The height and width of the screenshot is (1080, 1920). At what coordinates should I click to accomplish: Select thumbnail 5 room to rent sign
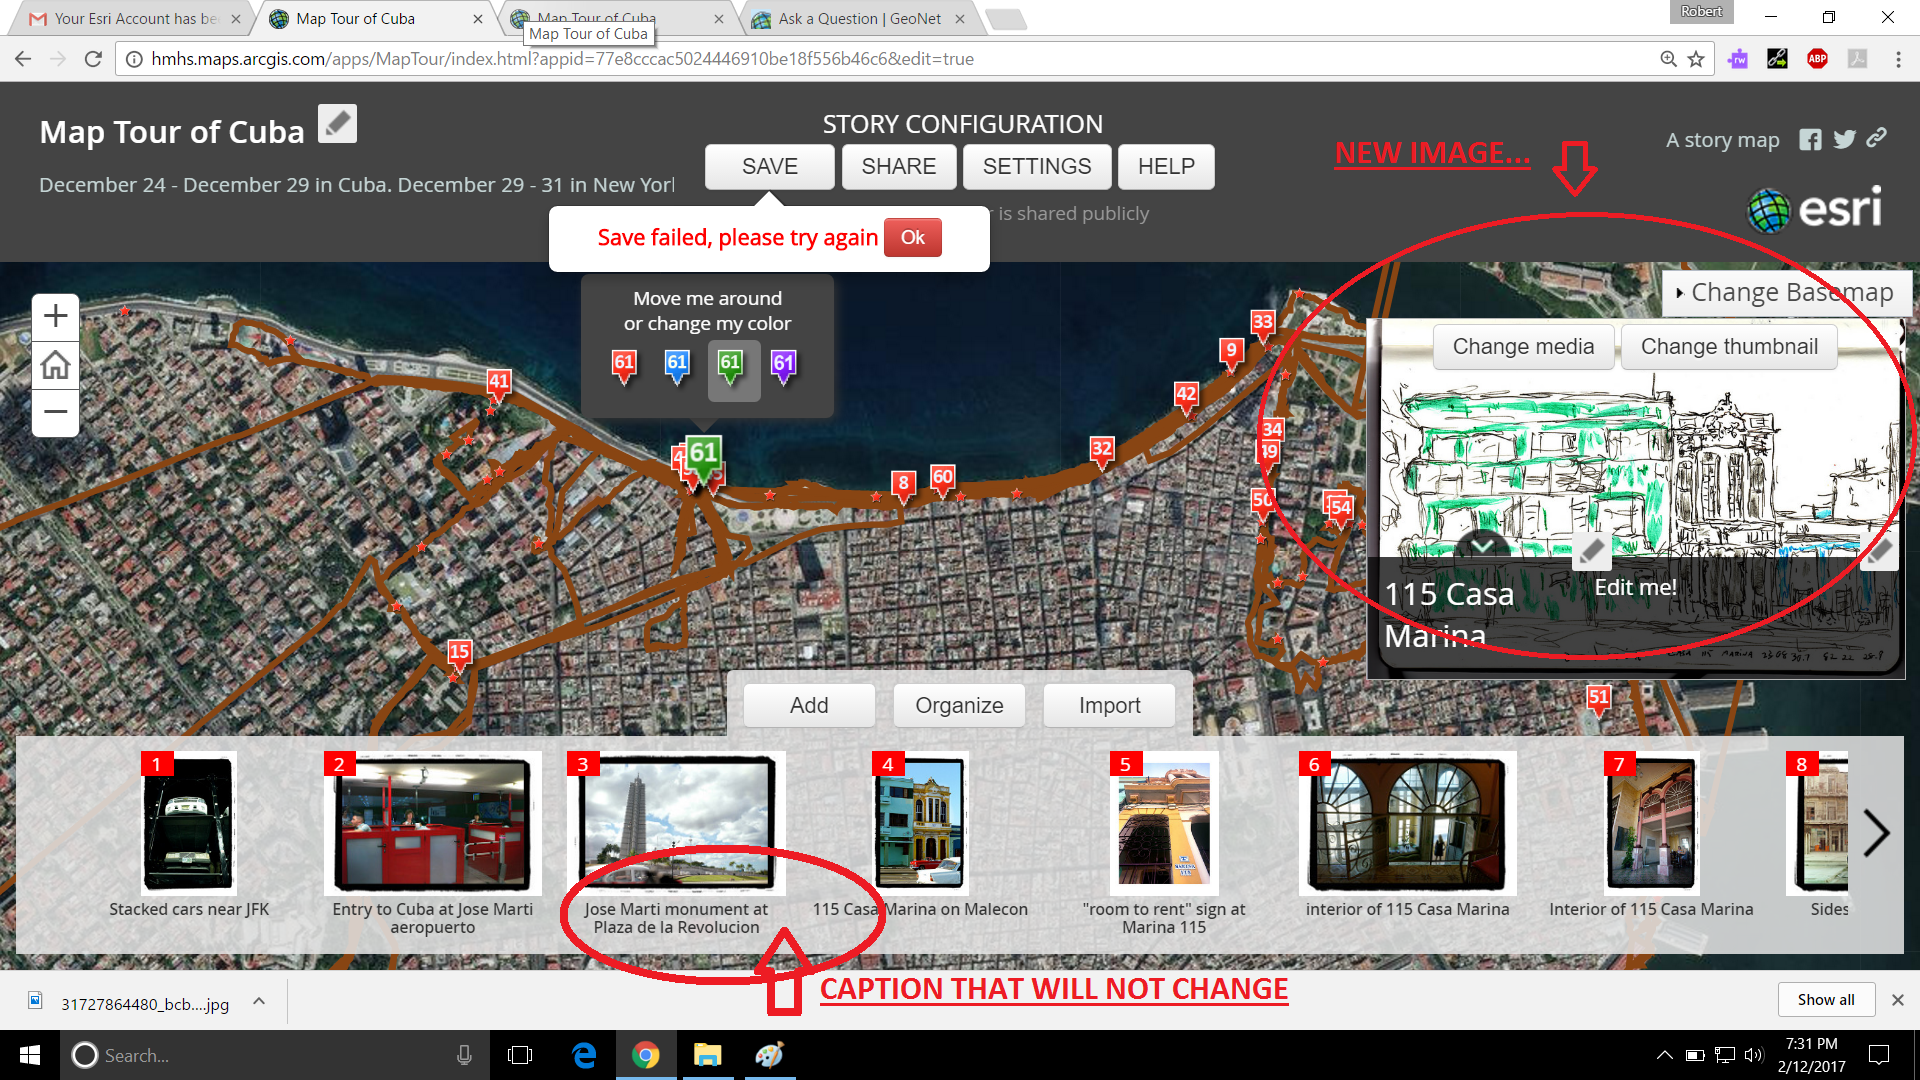click(1164, 822)
